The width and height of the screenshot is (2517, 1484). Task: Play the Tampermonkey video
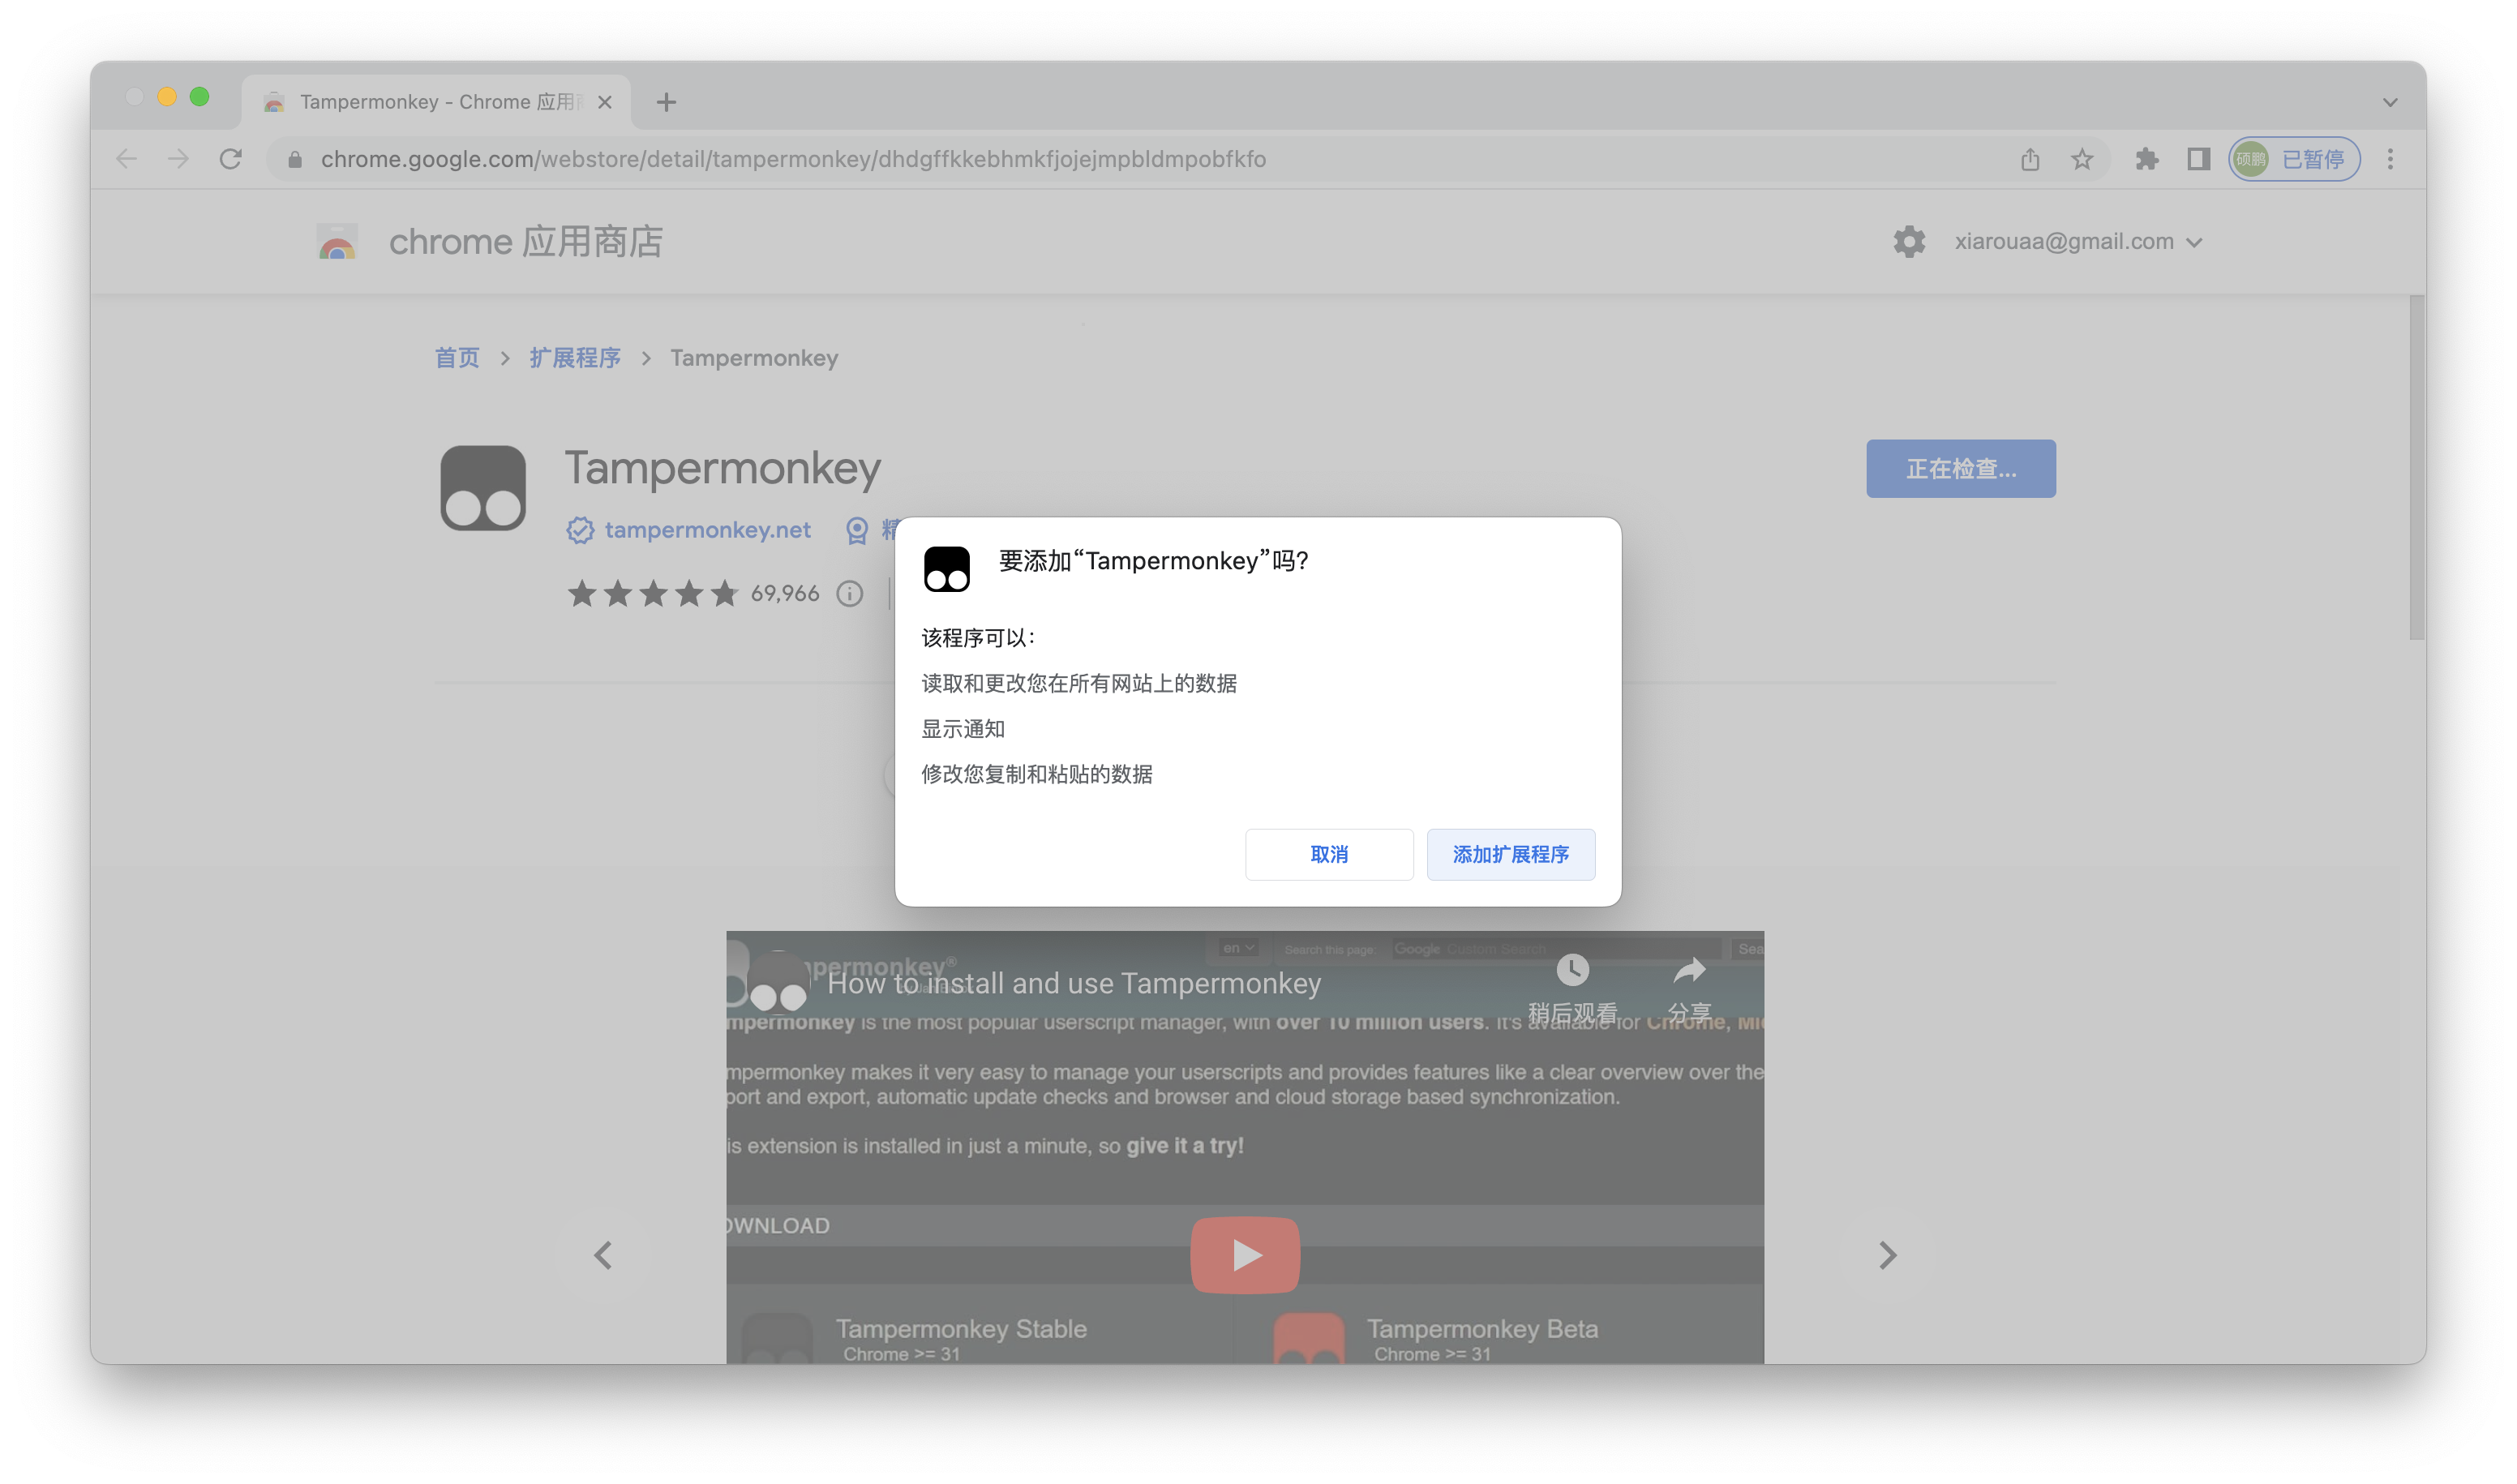1244,1255
